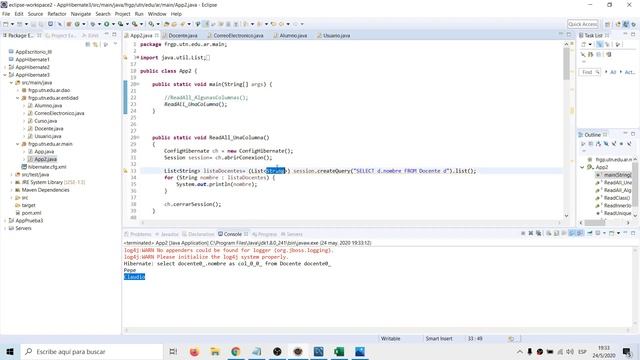This screenshot has height=360, width=640.
Task: Minimize the Console view panel
Action: click(625, 233)
